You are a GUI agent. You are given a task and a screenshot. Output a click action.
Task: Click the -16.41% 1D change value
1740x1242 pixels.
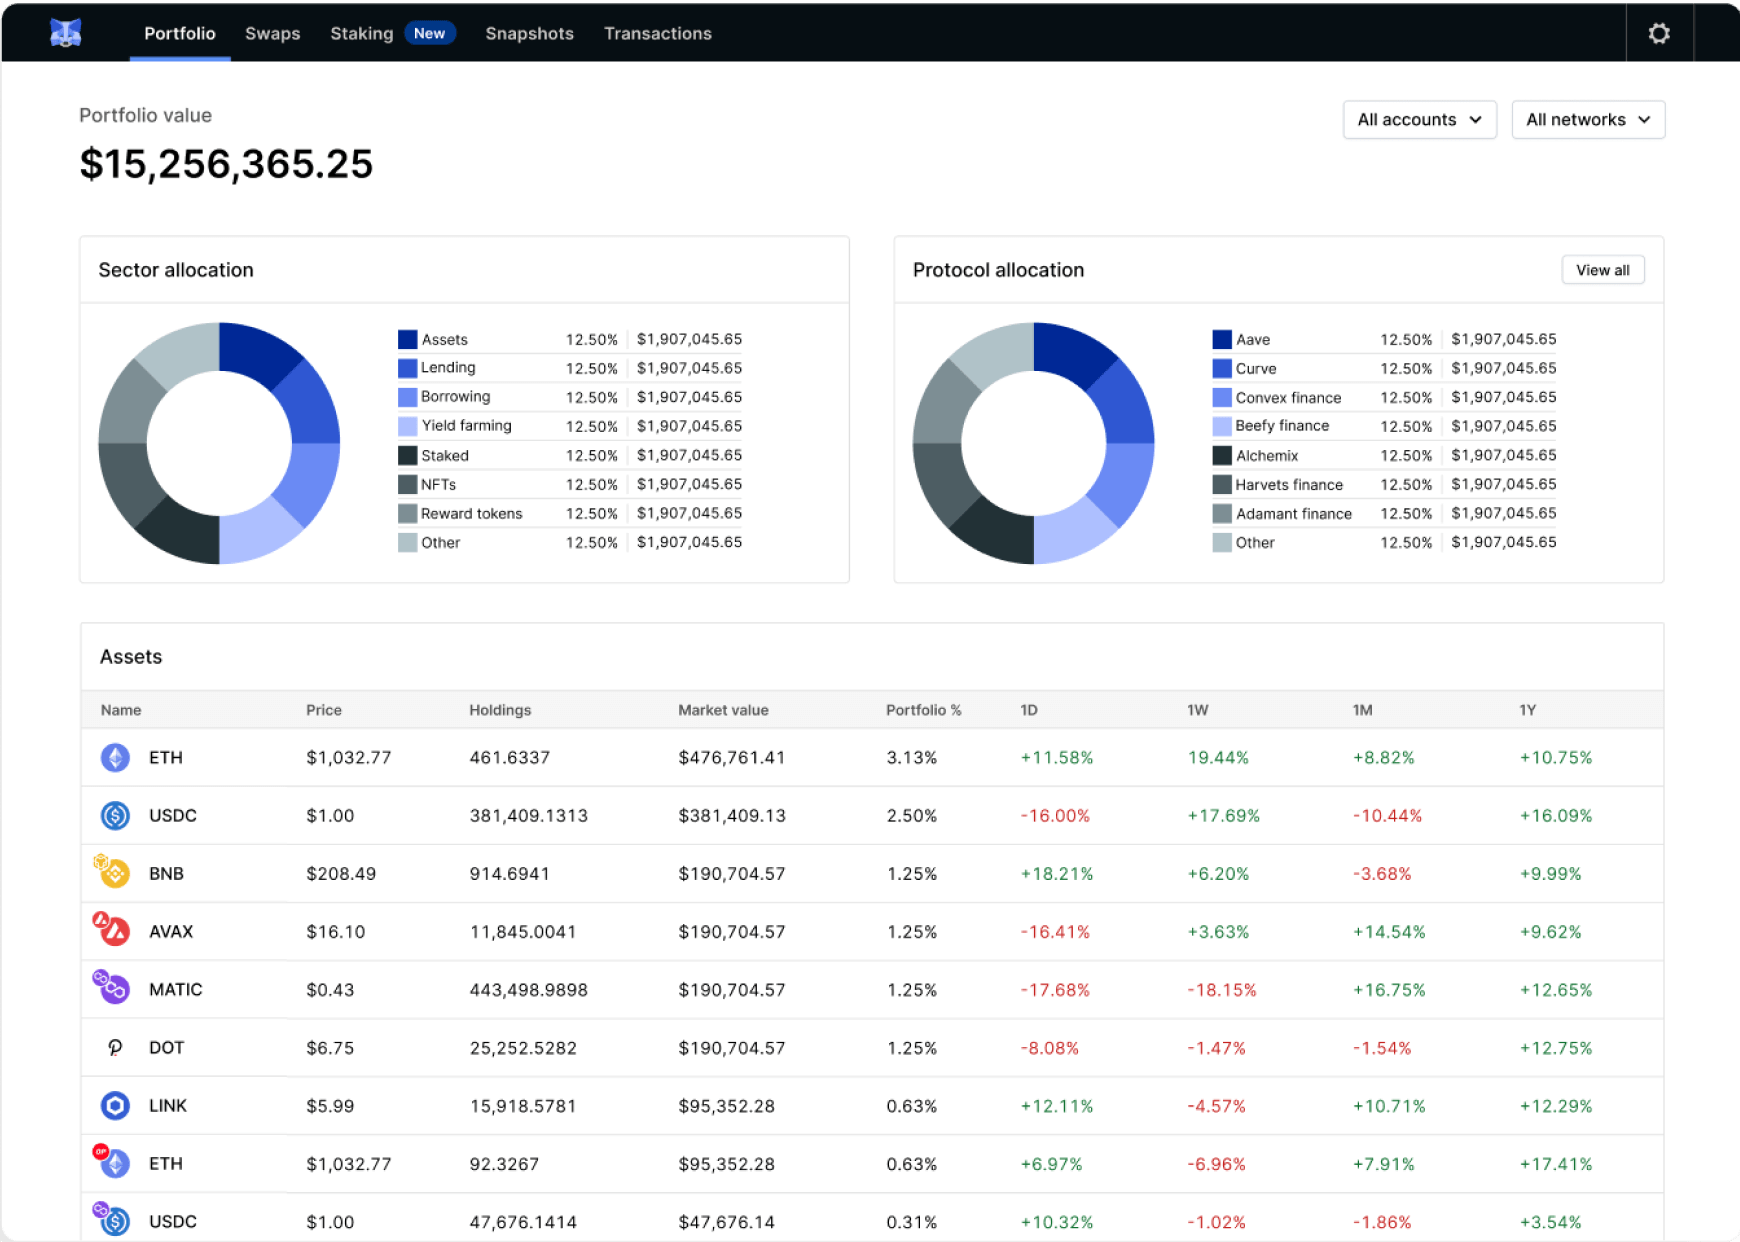tap(1055, 932)
